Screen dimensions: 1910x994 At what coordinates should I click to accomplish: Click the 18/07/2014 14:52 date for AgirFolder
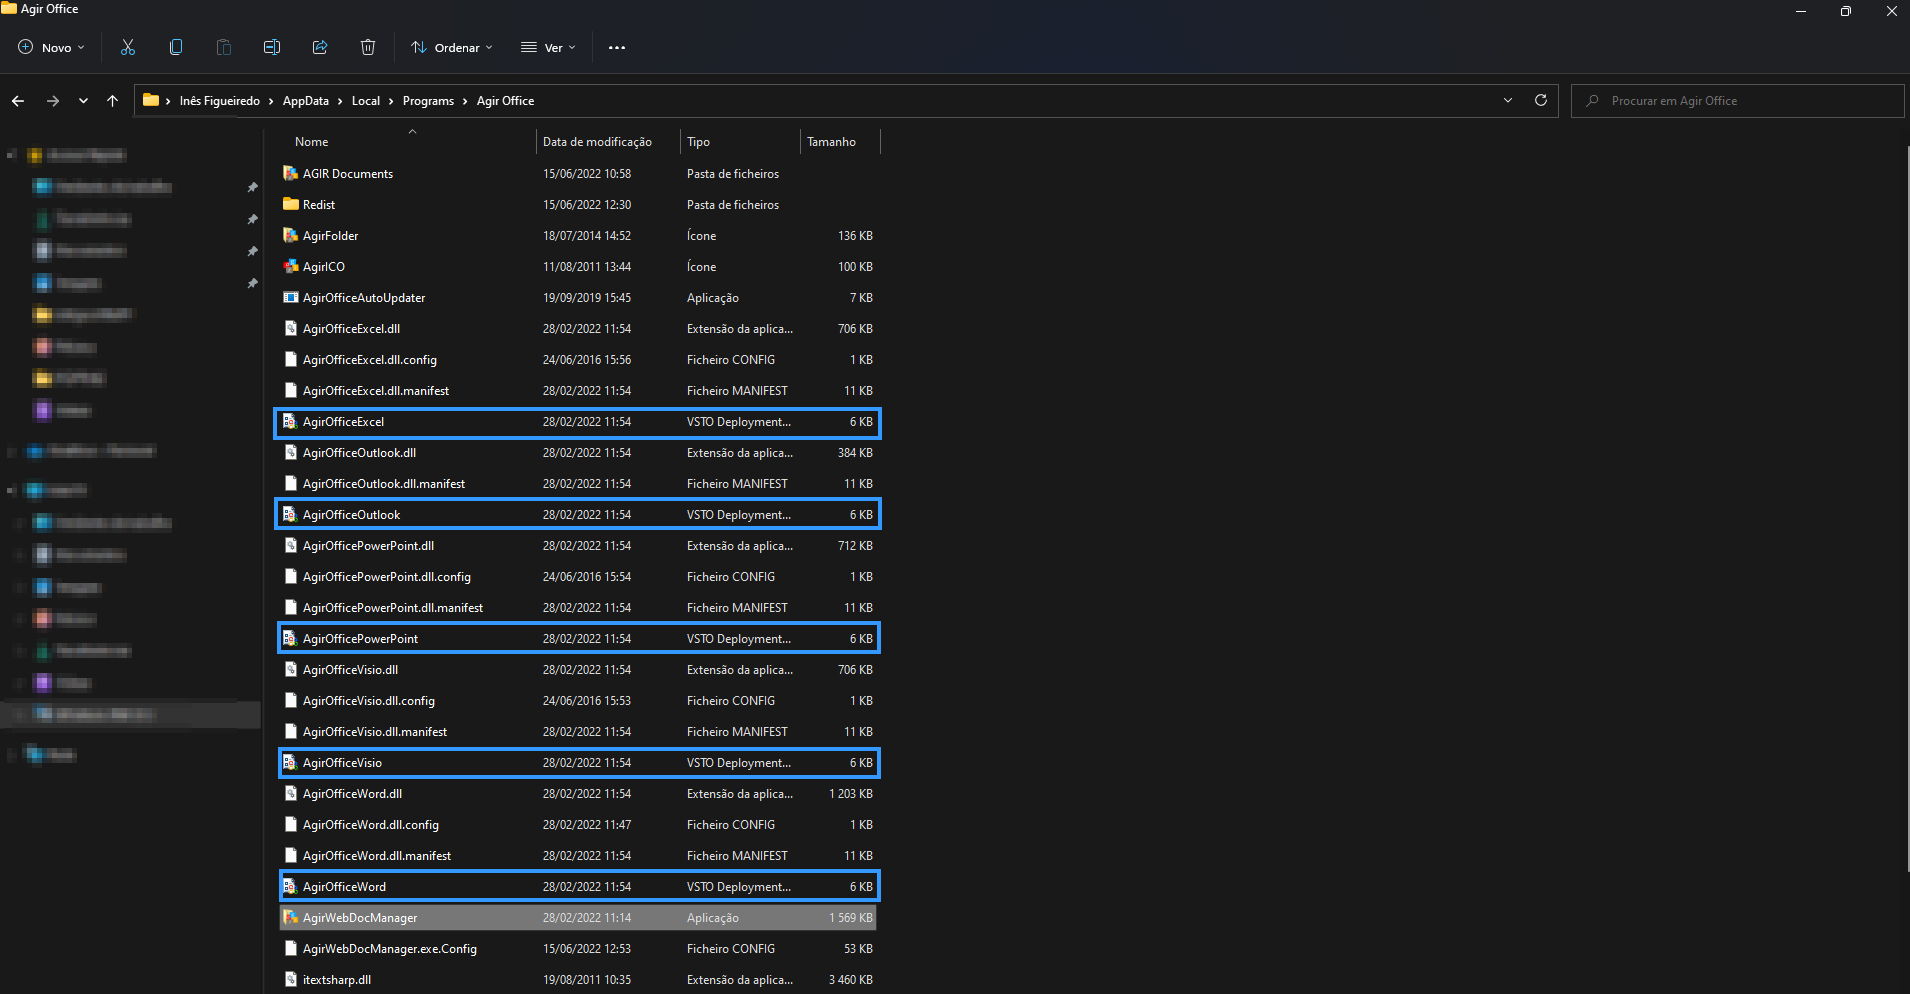coord(587,235)
